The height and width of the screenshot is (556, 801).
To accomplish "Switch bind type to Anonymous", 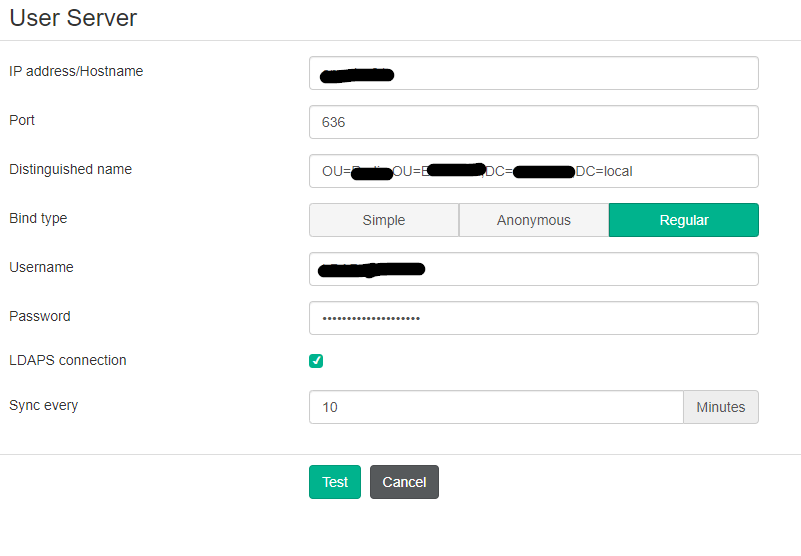I will click(x=533, y=220).
